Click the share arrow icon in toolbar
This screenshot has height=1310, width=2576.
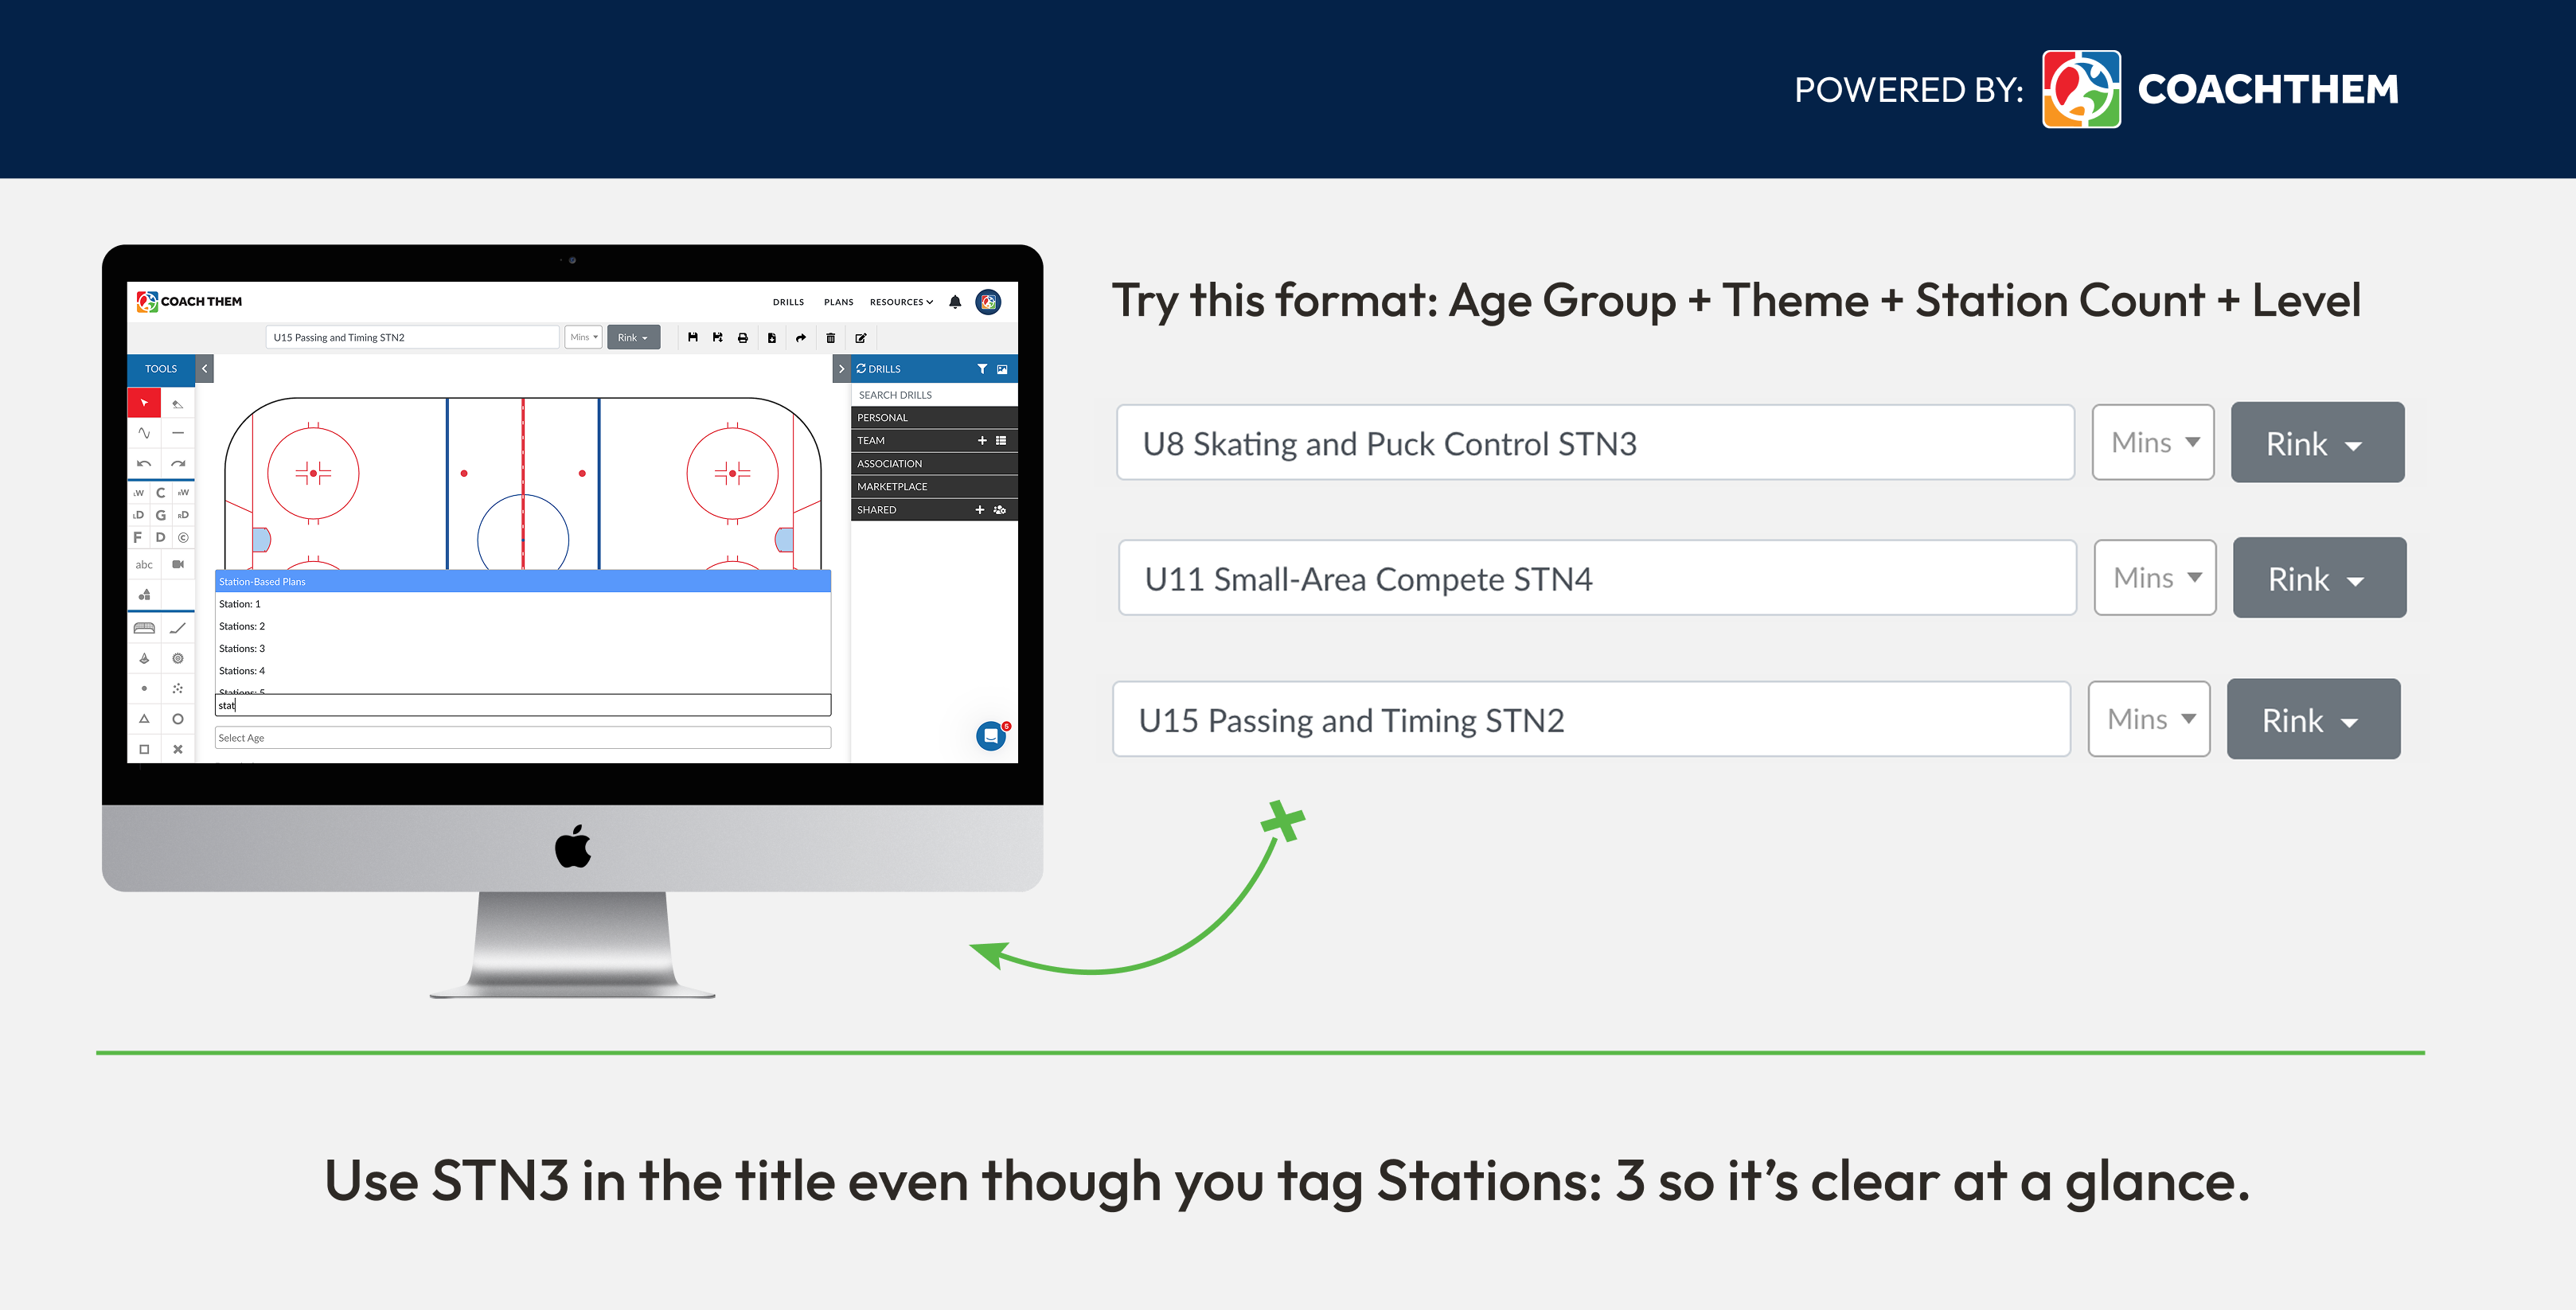coord(801,338)
